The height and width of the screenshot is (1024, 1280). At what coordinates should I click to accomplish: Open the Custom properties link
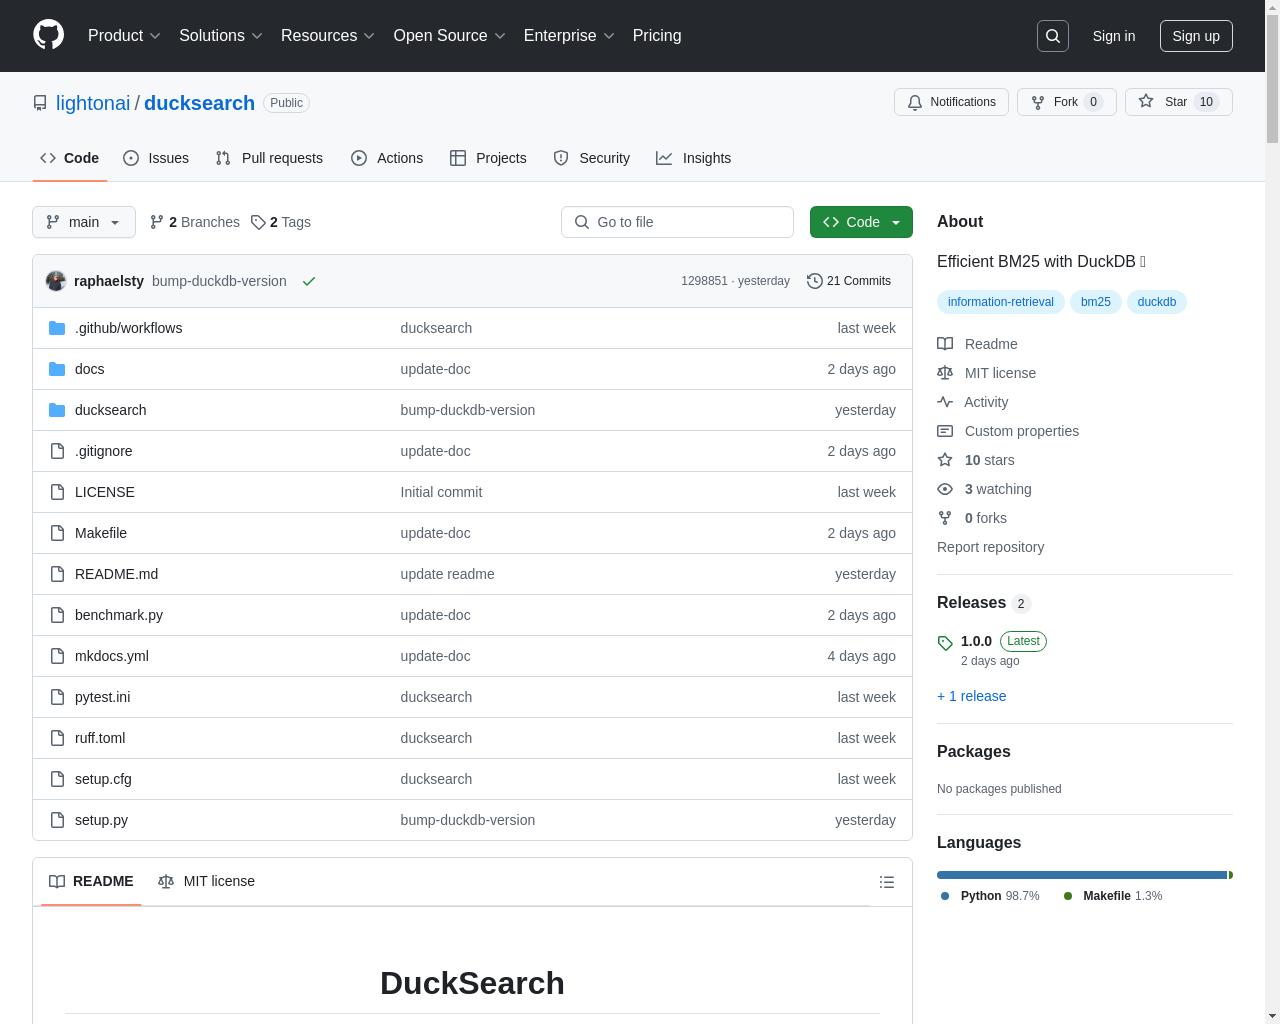(x=1008, y=431)
